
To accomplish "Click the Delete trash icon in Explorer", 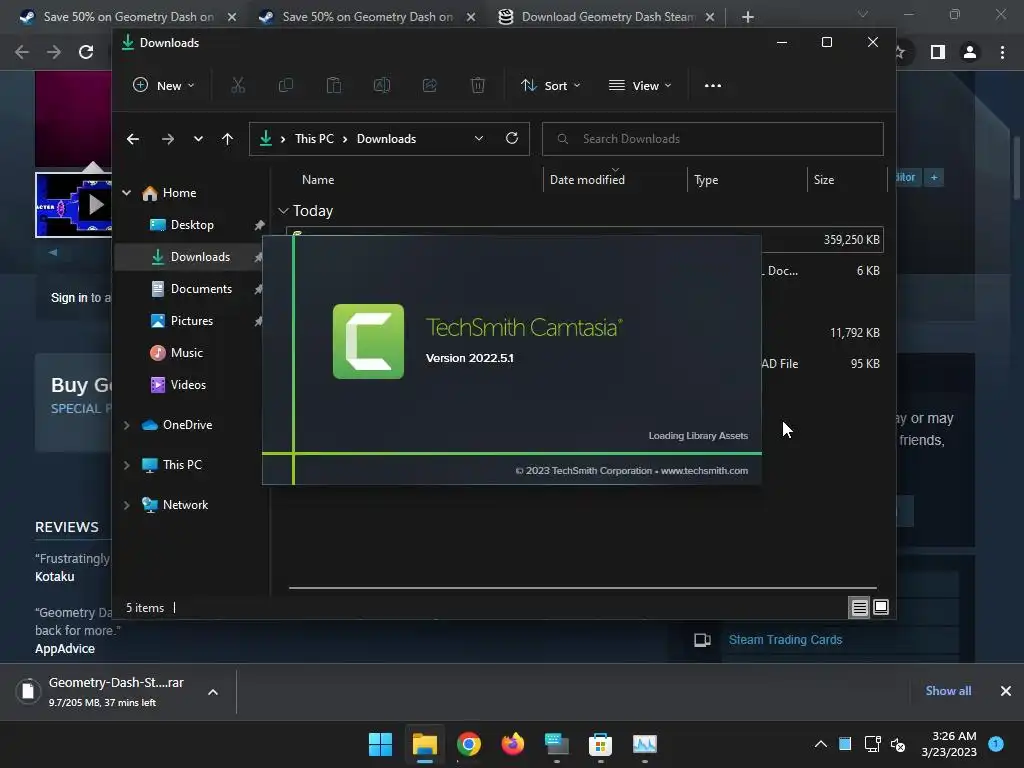I will (477, 86).
